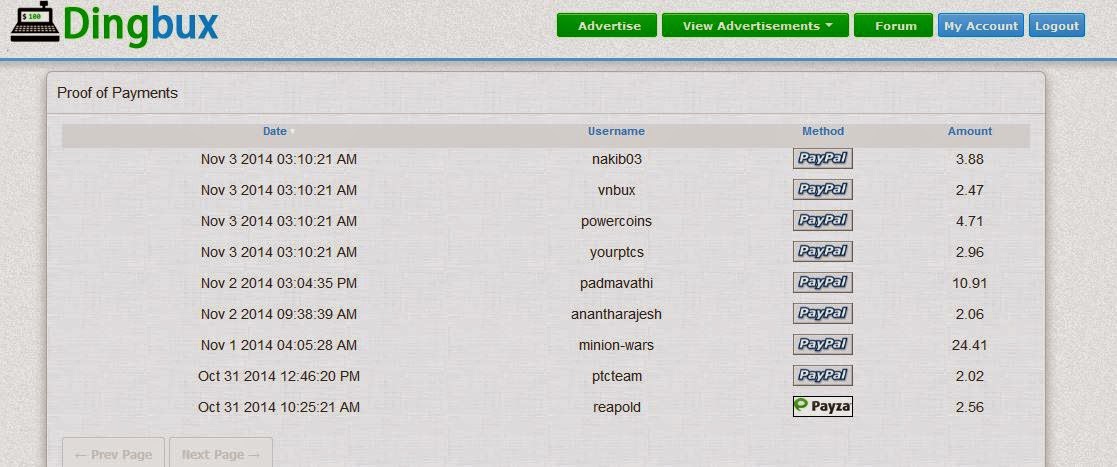
Task: Click the Dingbux site name text
Action: (140, 24)
